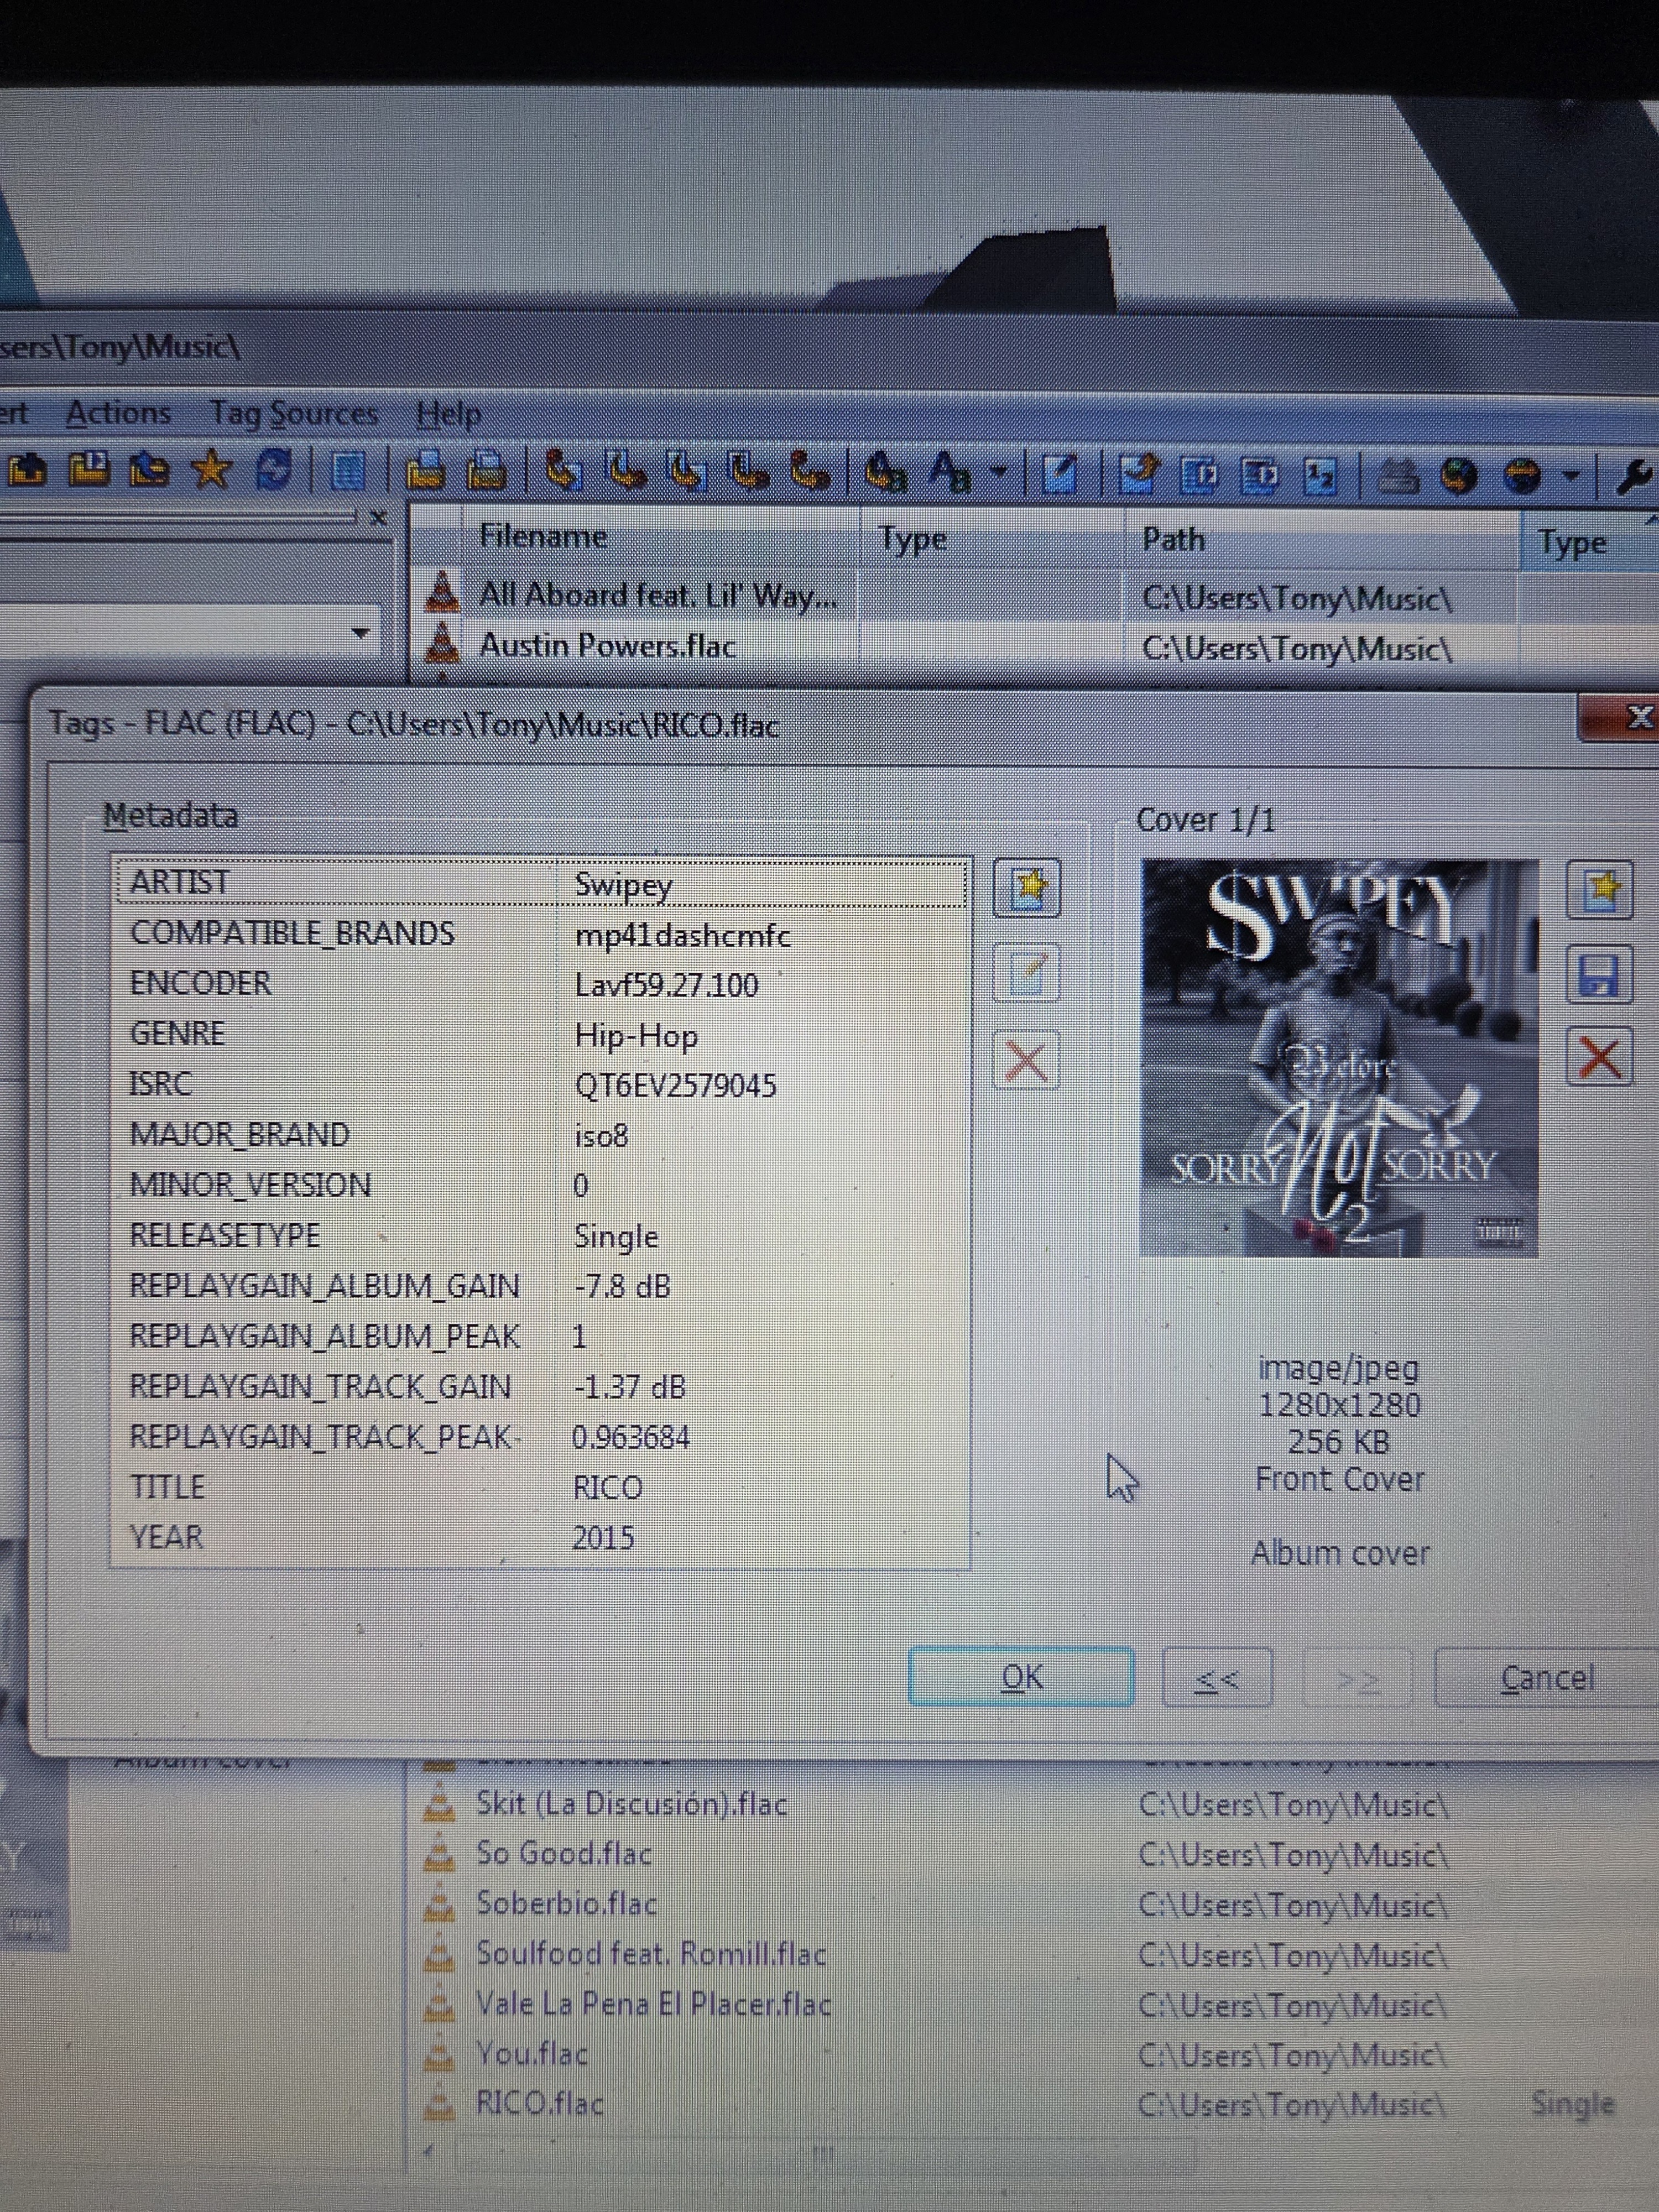The image size is (1659, 2212).
Task: Click the album cover thumbnail
Action: [1338, 1058]
